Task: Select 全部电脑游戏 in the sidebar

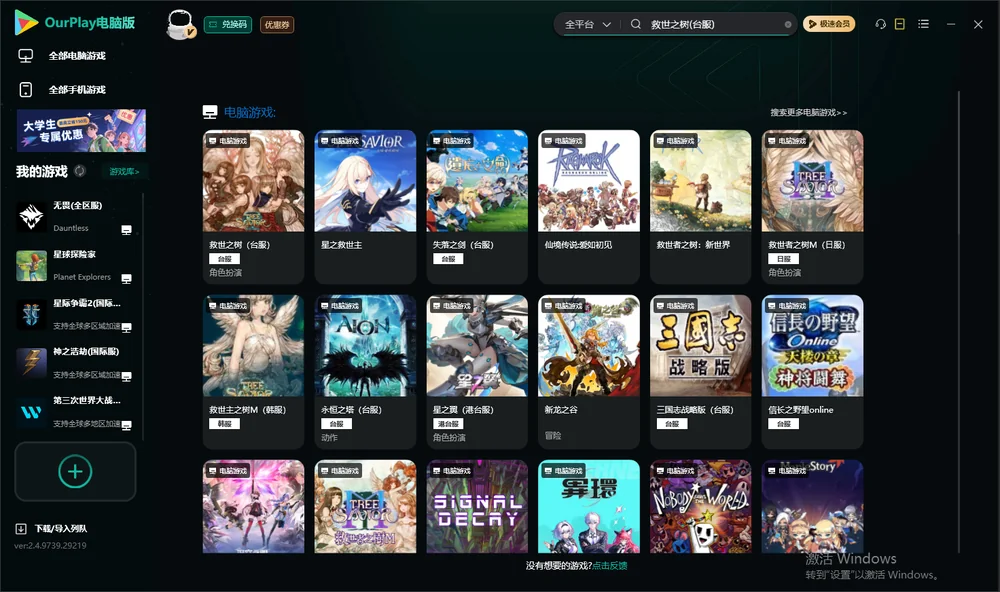Action: (77, 56)
